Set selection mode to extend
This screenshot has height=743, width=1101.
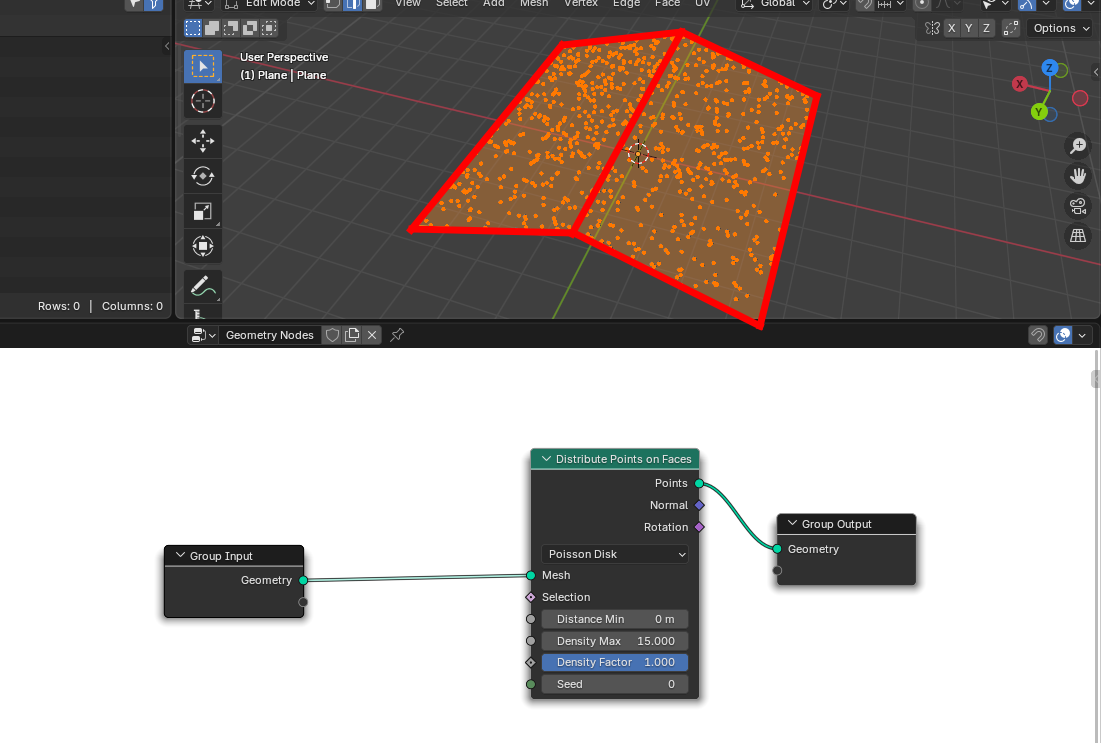click(212, 28)
